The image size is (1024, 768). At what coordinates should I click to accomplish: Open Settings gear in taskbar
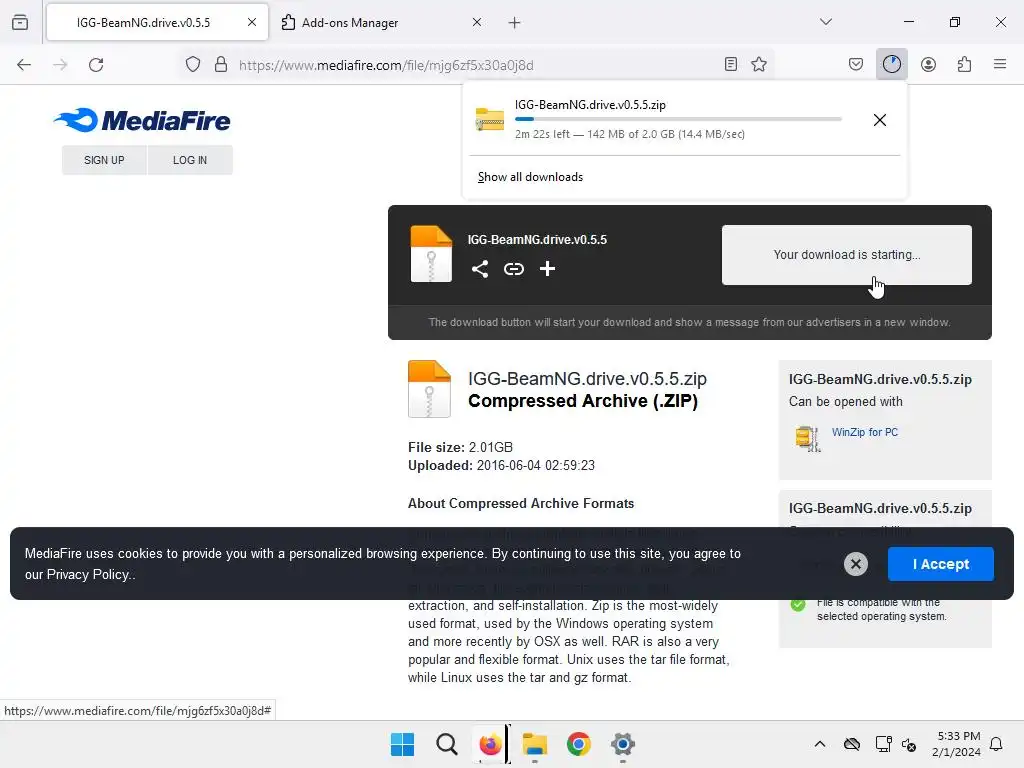click(x=623, y=744)
